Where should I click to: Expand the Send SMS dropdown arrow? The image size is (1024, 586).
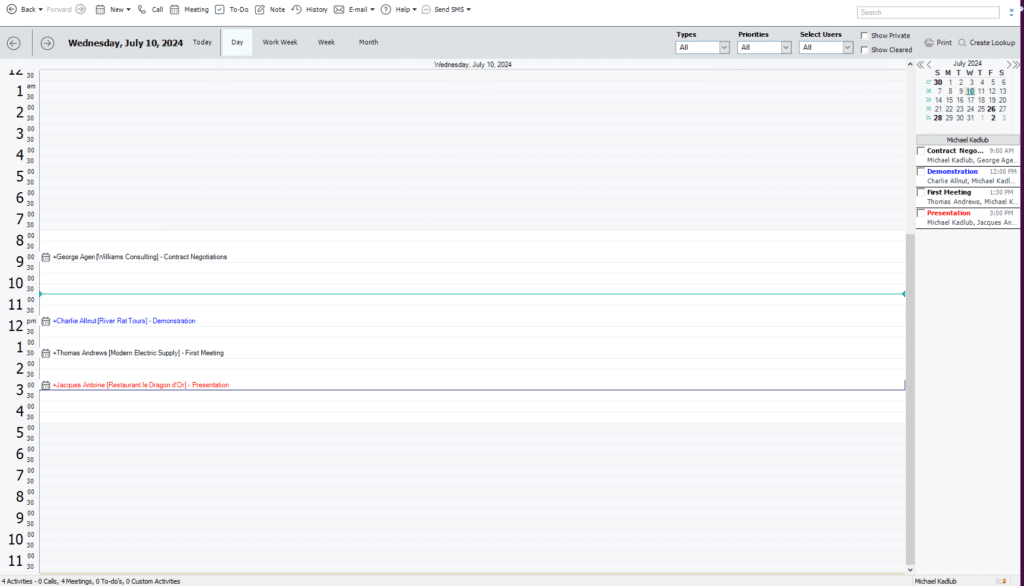coord(468,10)
